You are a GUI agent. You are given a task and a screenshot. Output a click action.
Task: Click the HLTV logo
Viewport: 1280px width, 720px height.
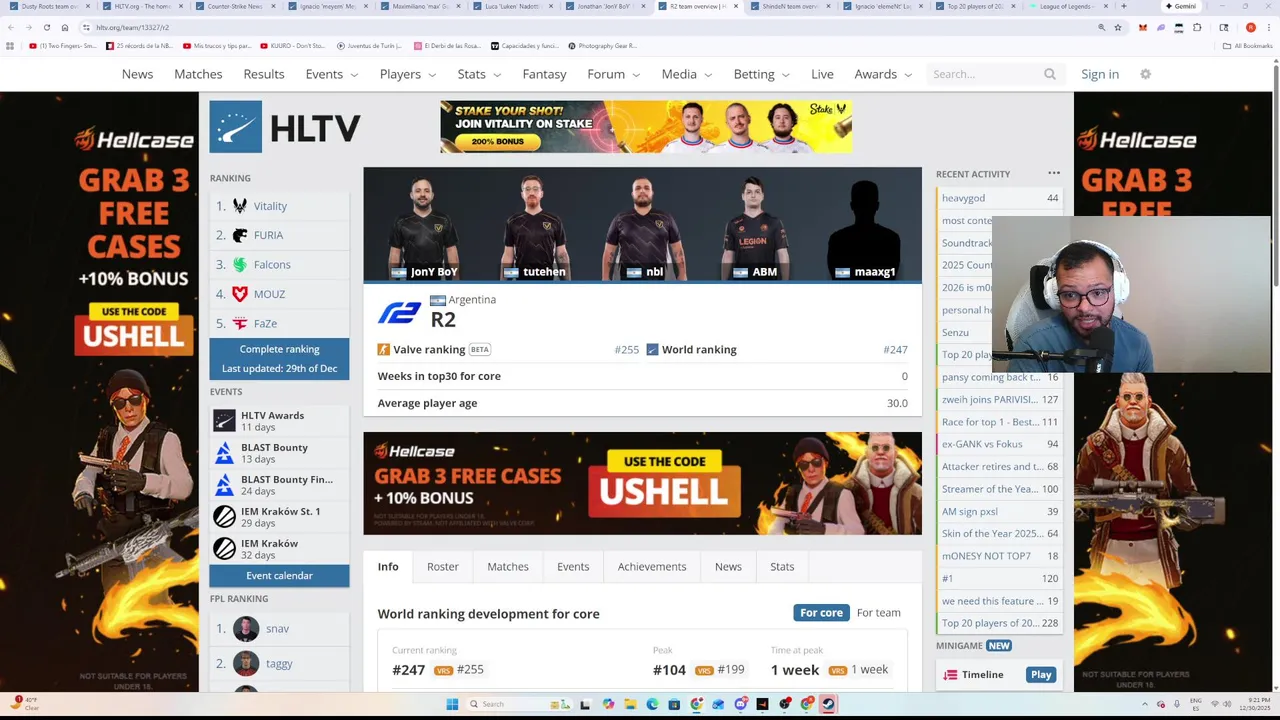point(285,127)
